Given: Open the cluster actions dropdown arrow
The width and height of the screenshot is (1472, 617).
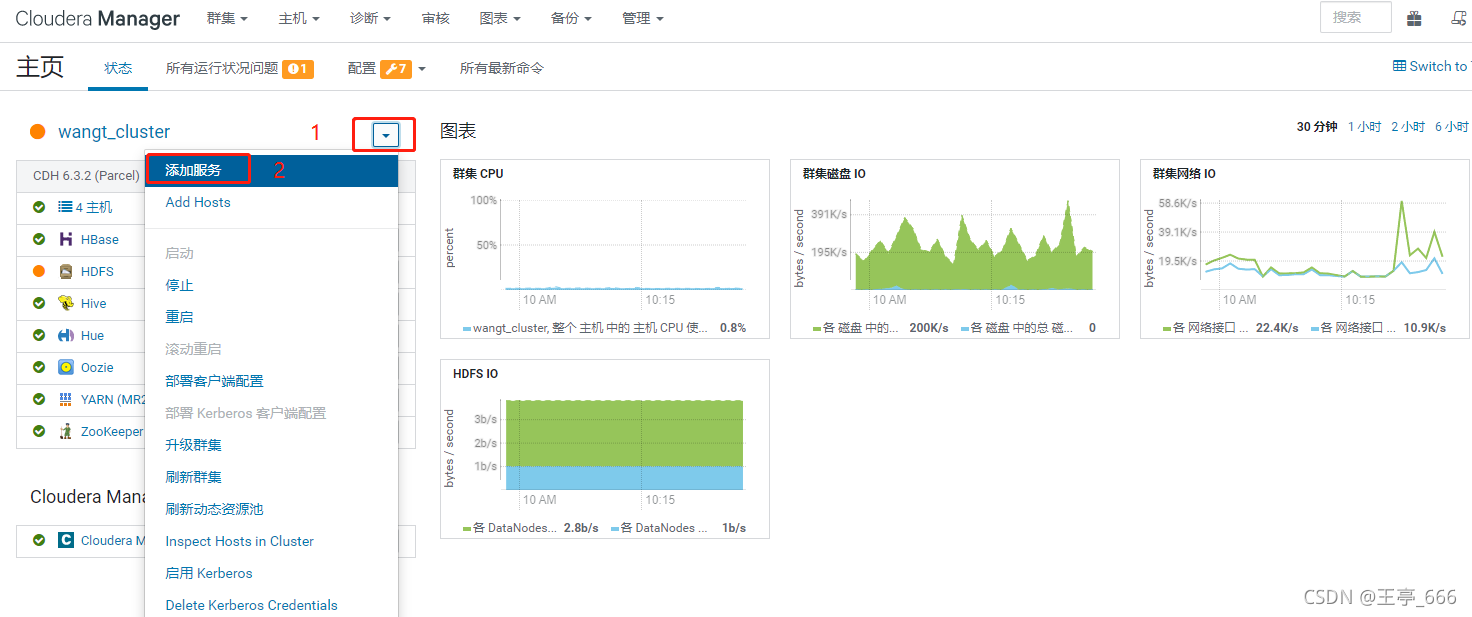Looking at the screenshot, I should point(386,135).
